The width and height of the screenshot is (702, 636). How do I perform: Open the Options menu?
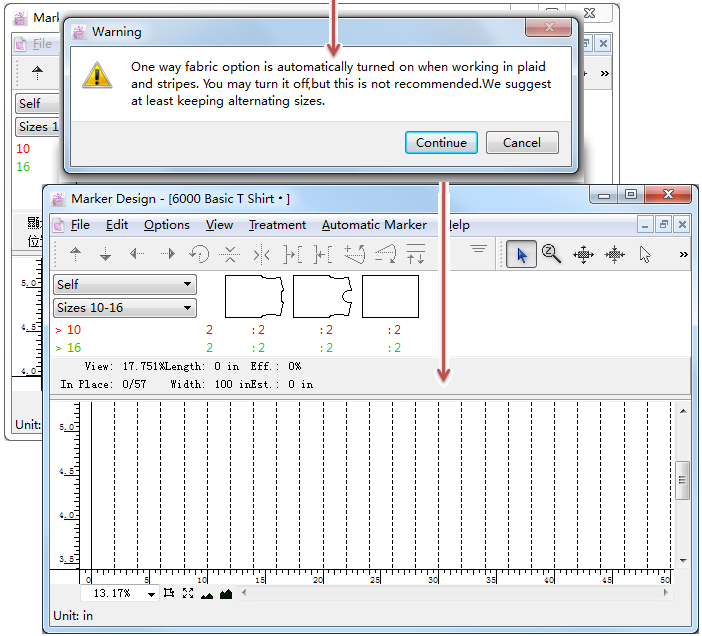(166, 225)
